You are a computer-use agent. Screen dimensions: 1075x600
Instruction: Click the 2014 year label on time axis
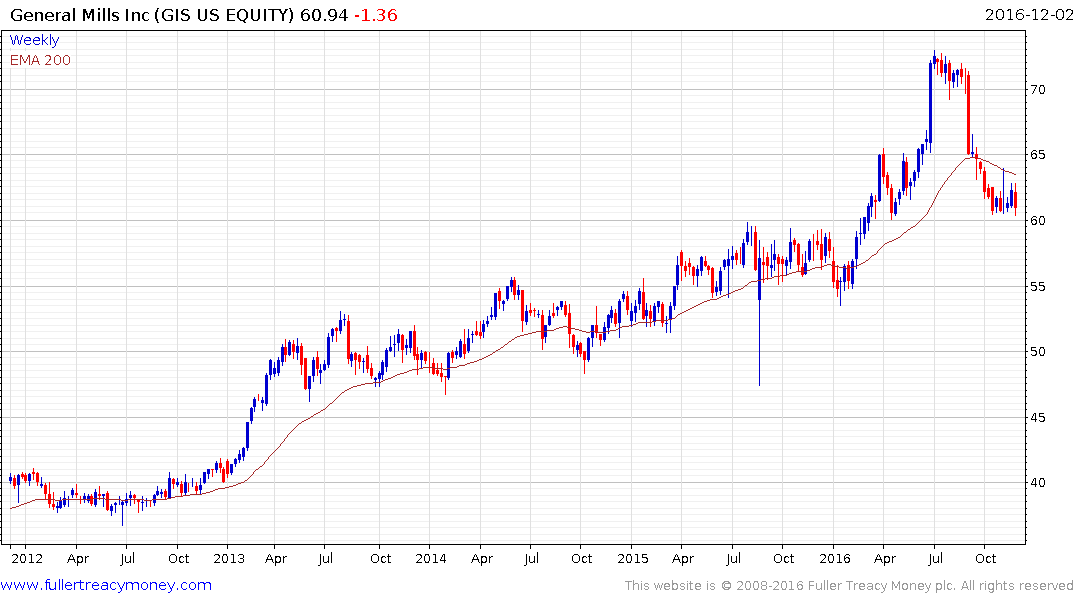431,558
